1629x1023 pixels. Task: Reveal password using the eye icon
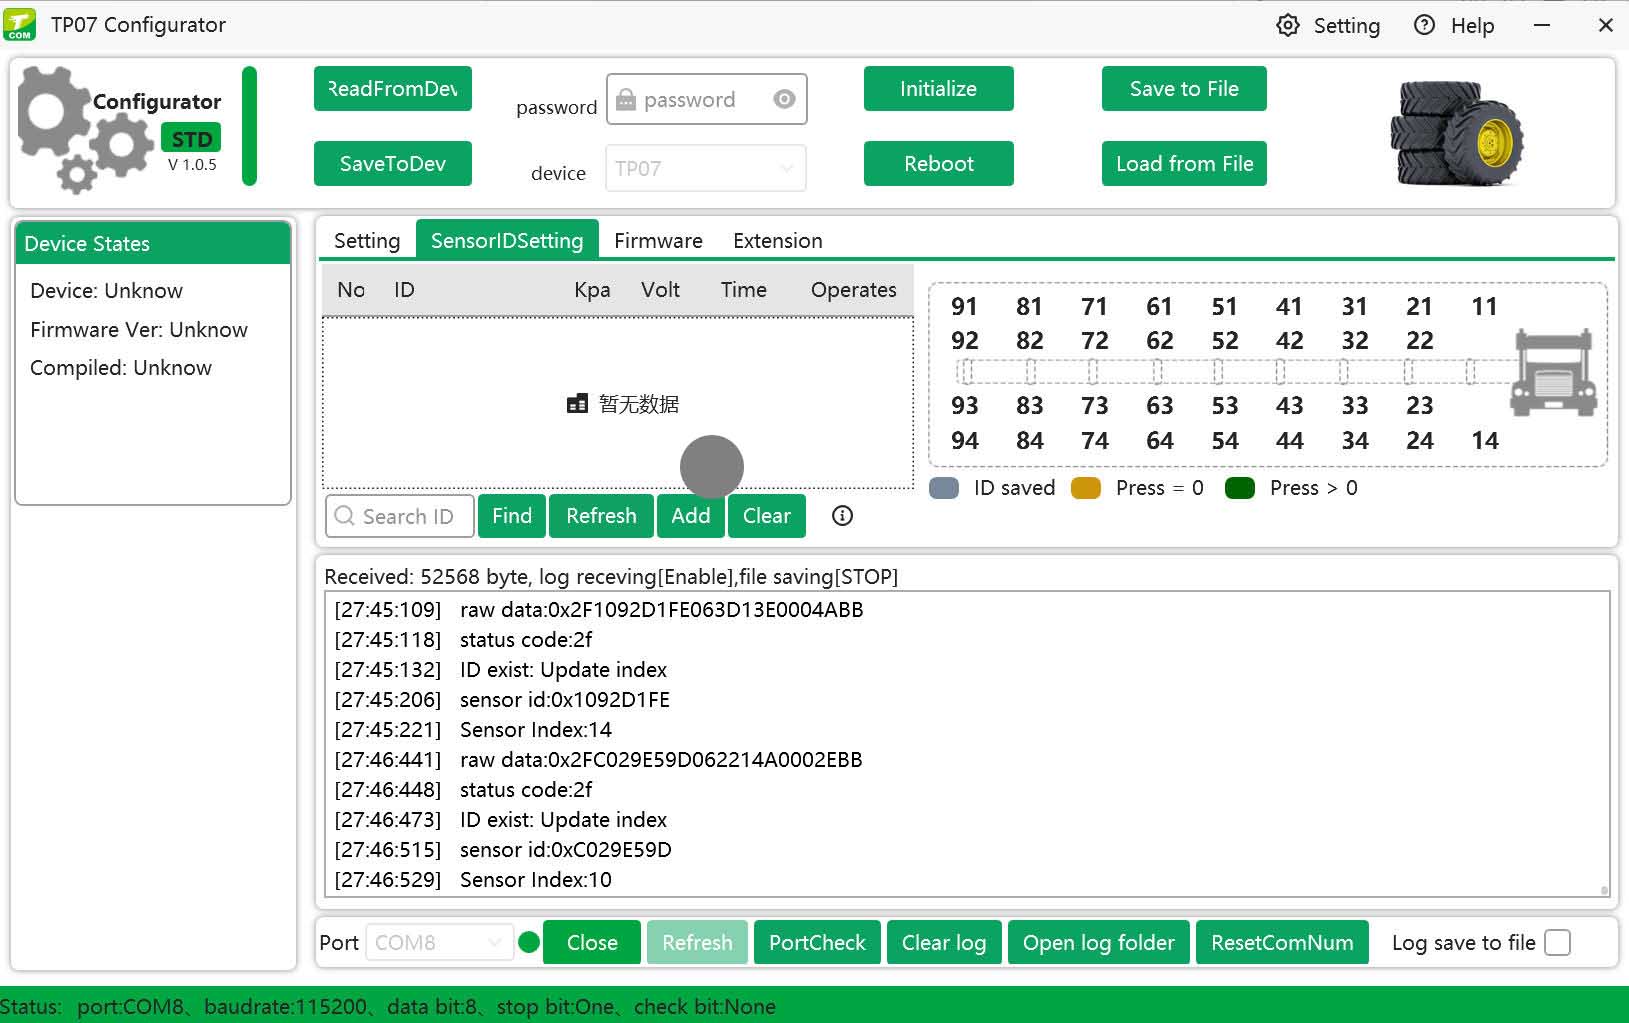point(784,99)
